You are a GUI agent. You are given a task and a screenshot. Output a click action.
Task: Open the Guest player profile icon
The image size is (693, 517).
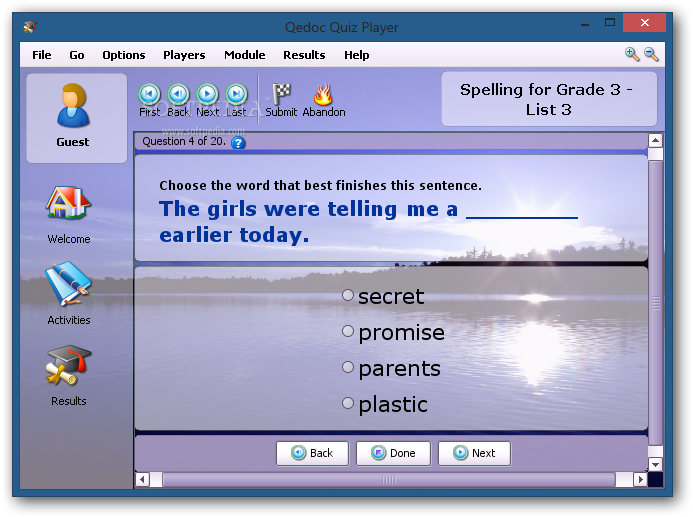click(73, 106)
